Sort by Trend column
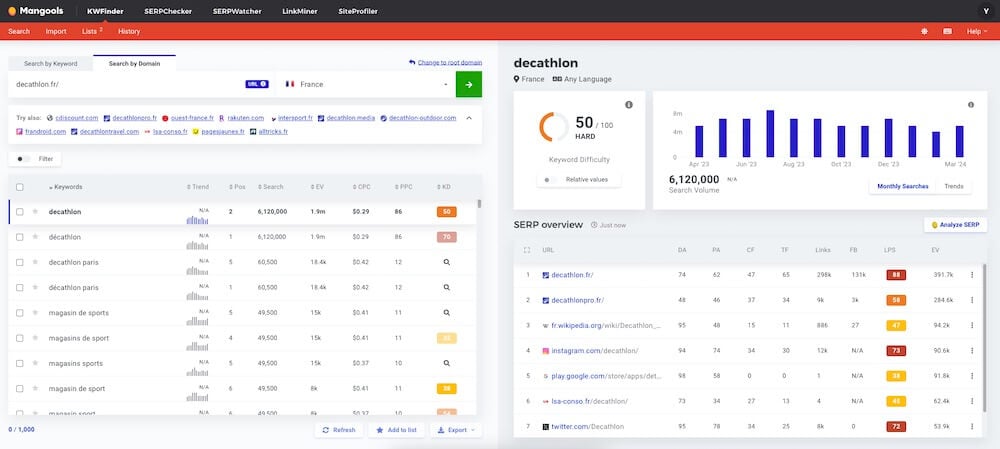The height and width of the screenshot is (449, 1000). pyautogui.click(x=198, y=187)
